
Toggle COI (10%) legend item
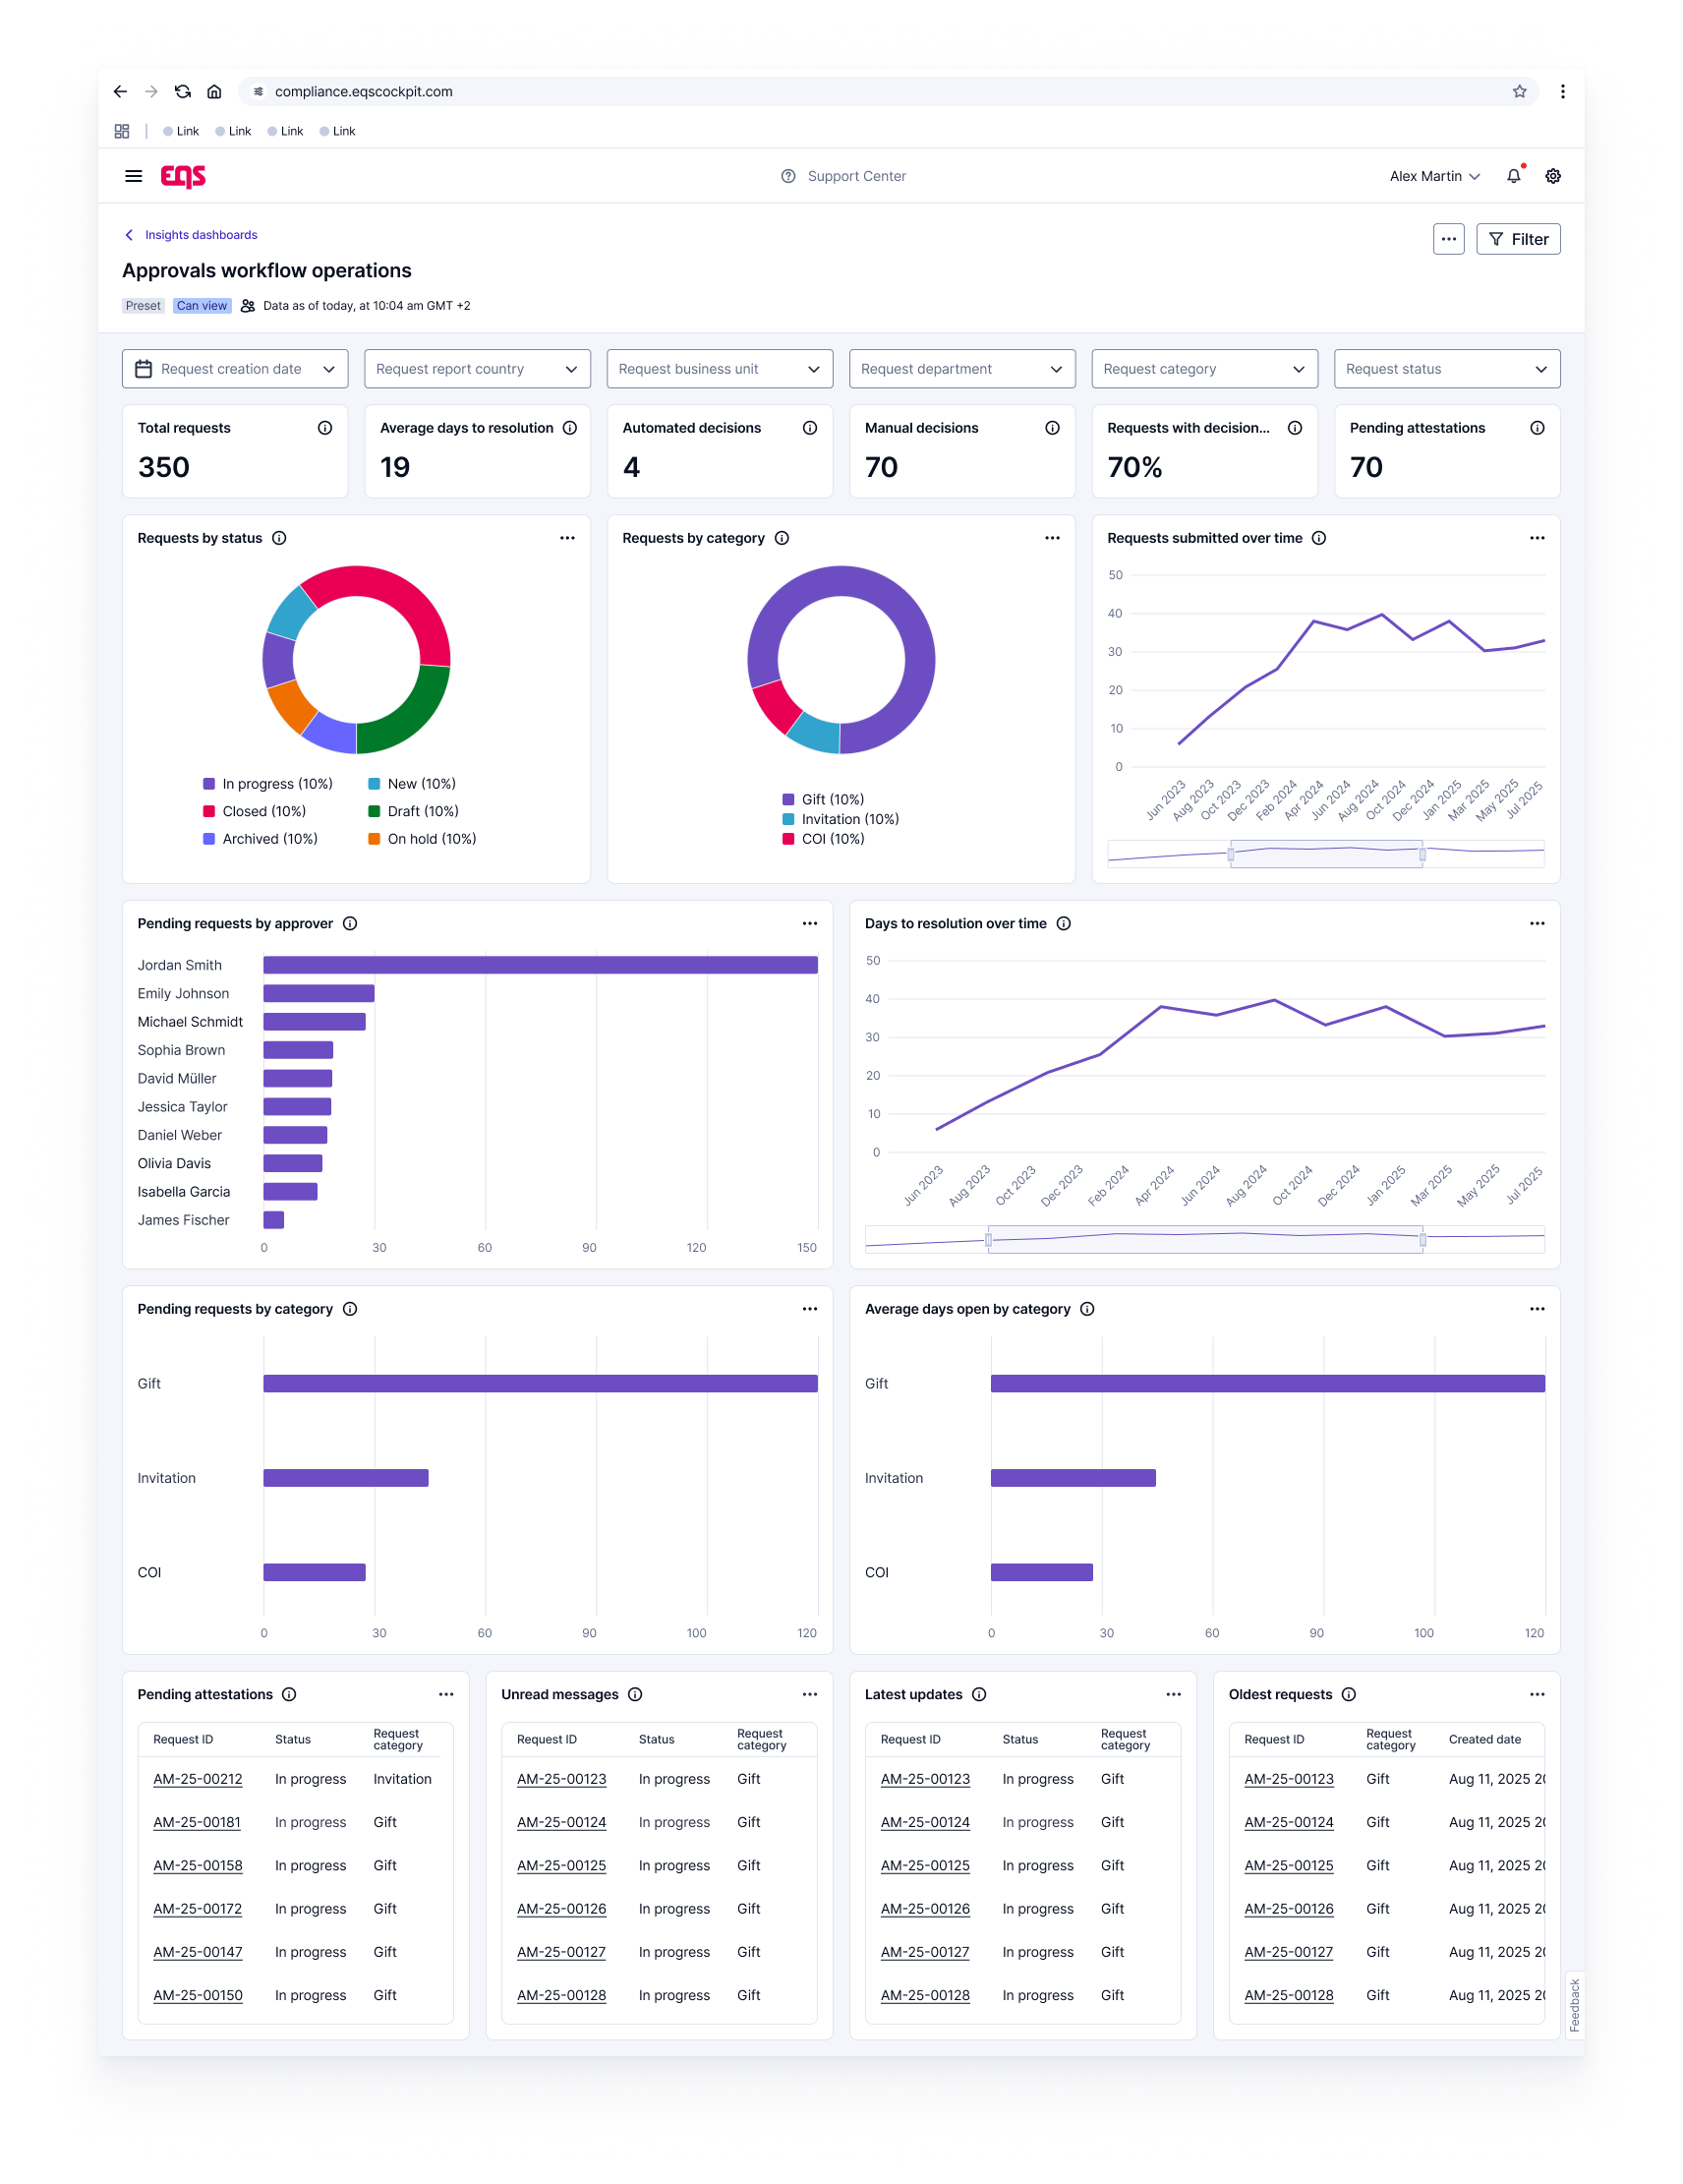pyautogui.click(x=823, y=839)
